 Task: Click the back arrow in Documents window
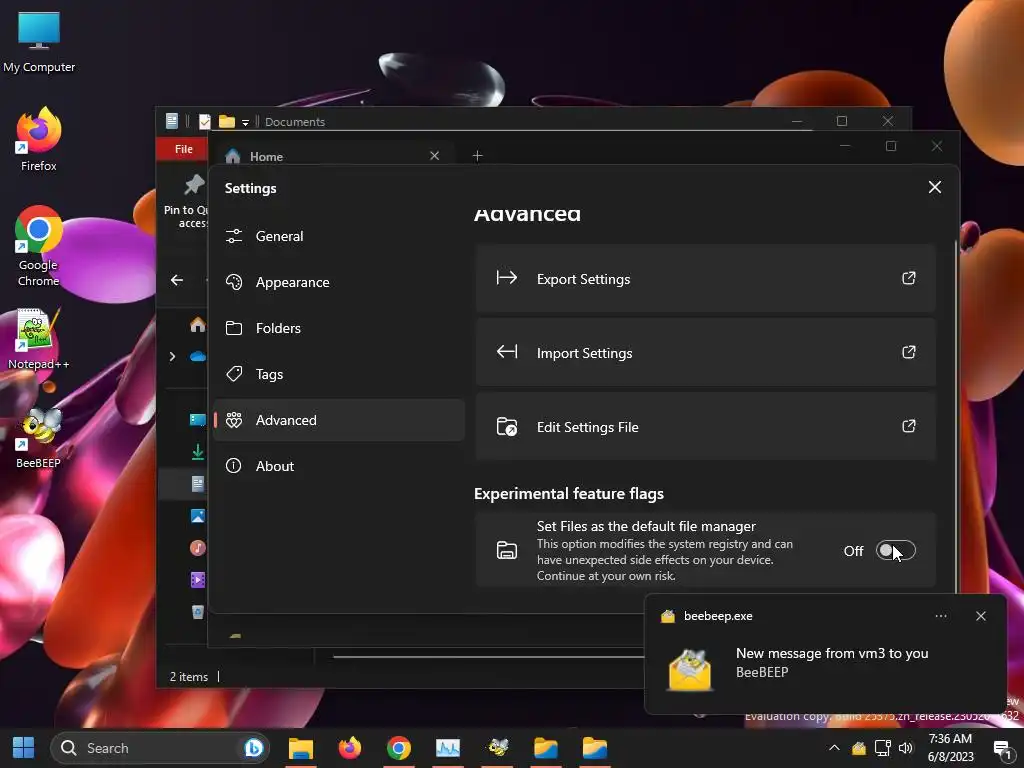point(177,280)
